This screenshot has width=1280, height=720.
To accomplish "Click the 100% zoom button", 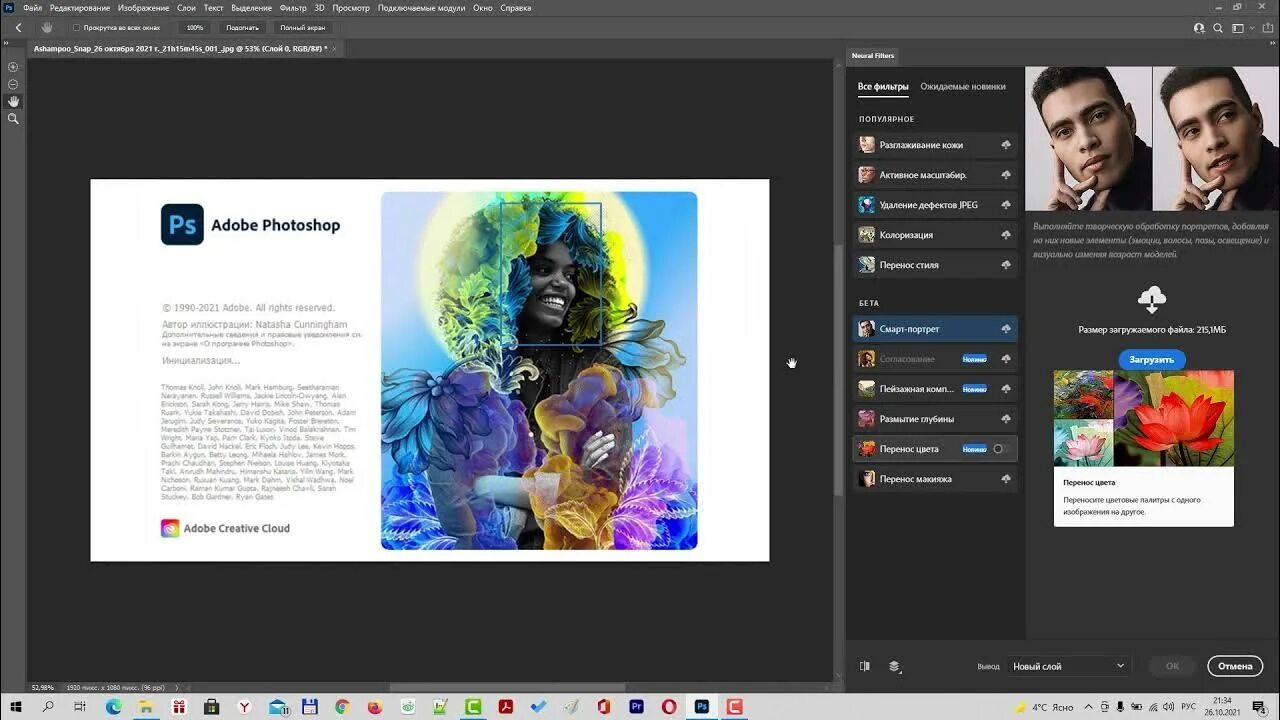I will 195,28.
